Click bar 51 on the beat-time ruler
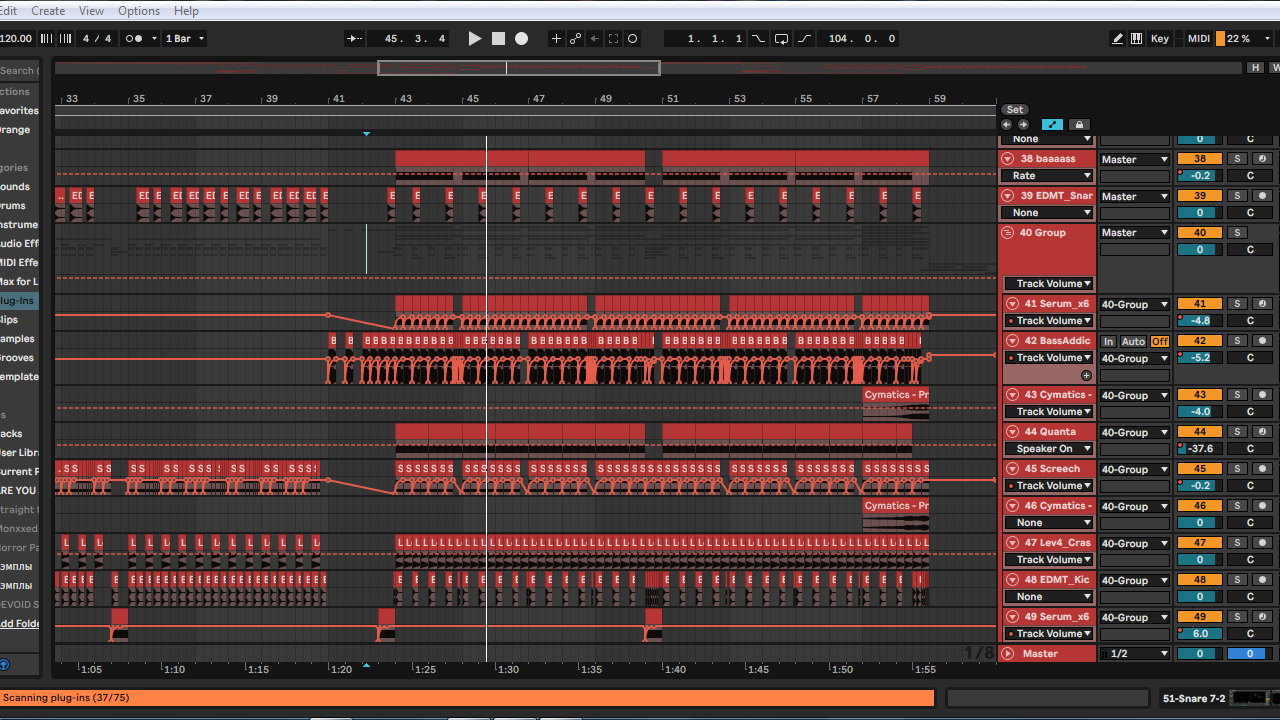Screen dimensions: 1280x720 (673, 99)
